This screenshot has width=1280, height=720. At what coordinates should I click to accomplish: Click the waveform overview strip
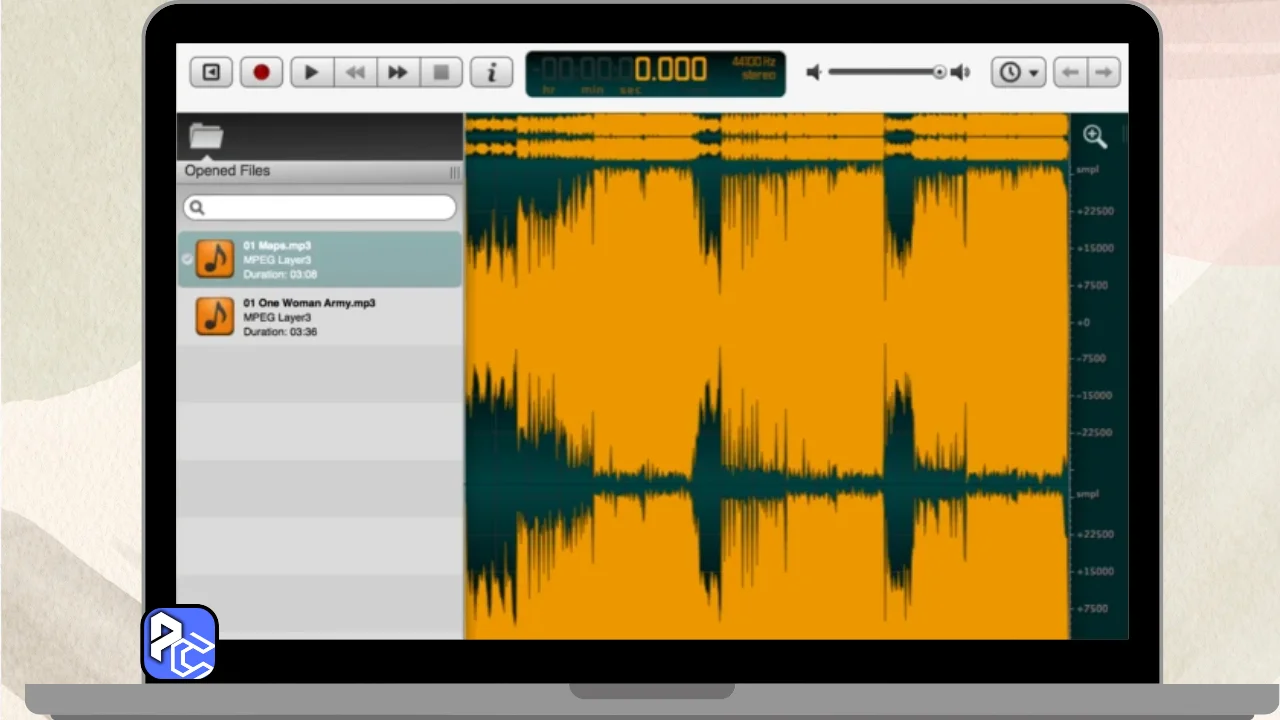click(x=767, y=137)
